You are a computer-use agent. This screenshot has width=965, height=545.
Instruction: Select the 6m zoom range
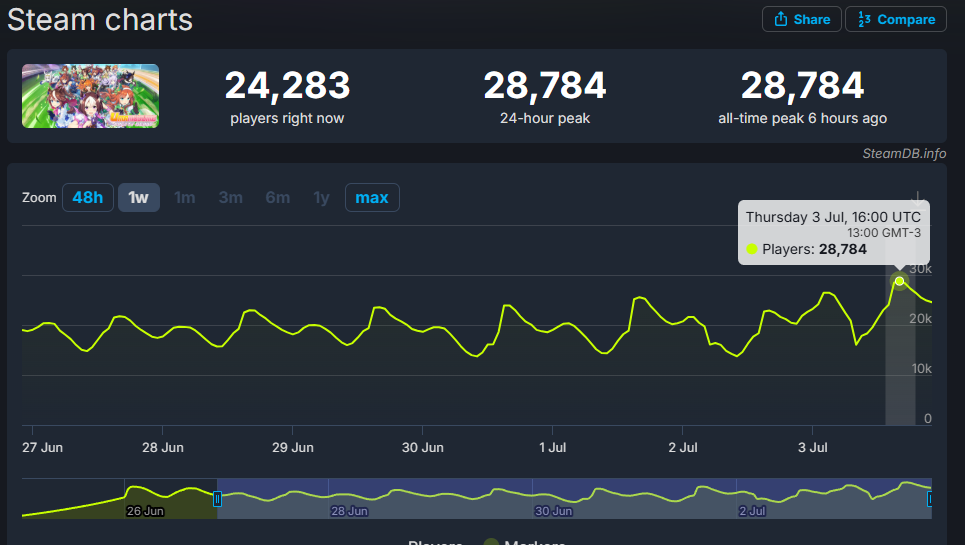click(x=278, y=197)
